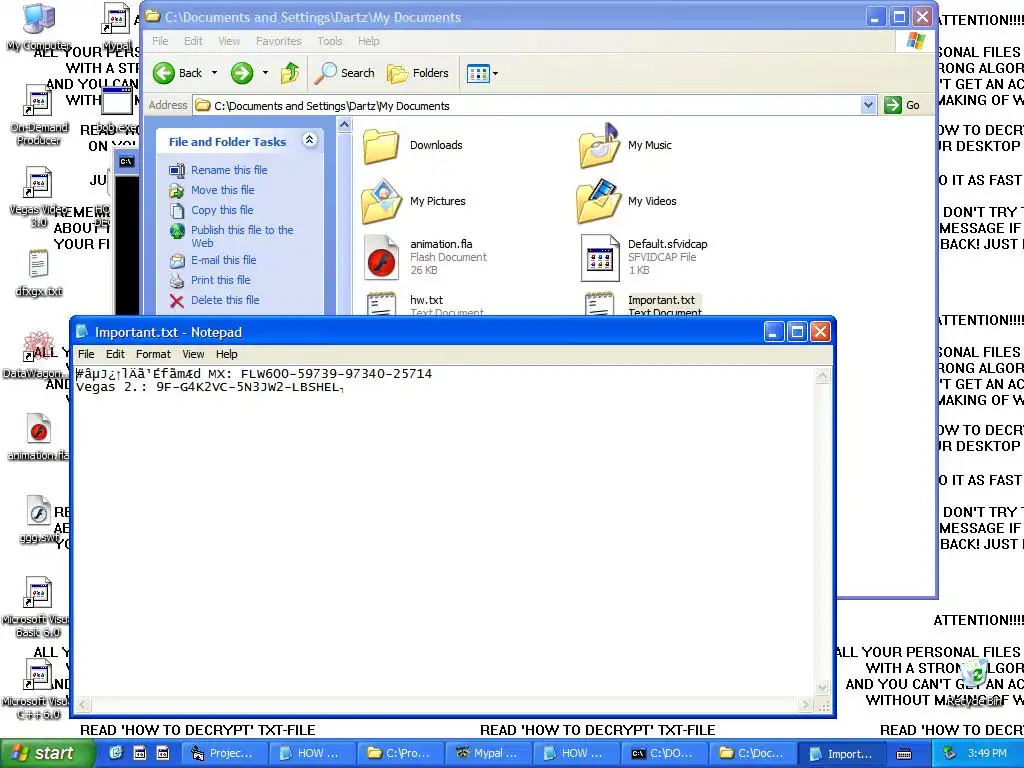1024x768 pixels.
Task: Click Rename this file link
Action: click(229, 170)
